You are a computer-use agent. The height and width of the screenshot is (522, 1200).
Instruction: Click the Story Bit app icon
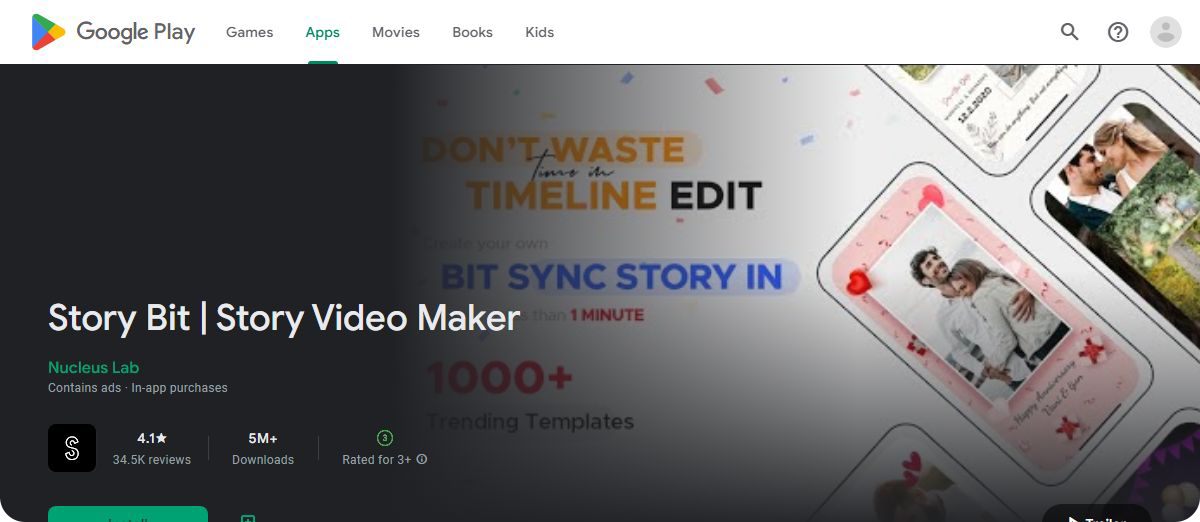point(72,448)
